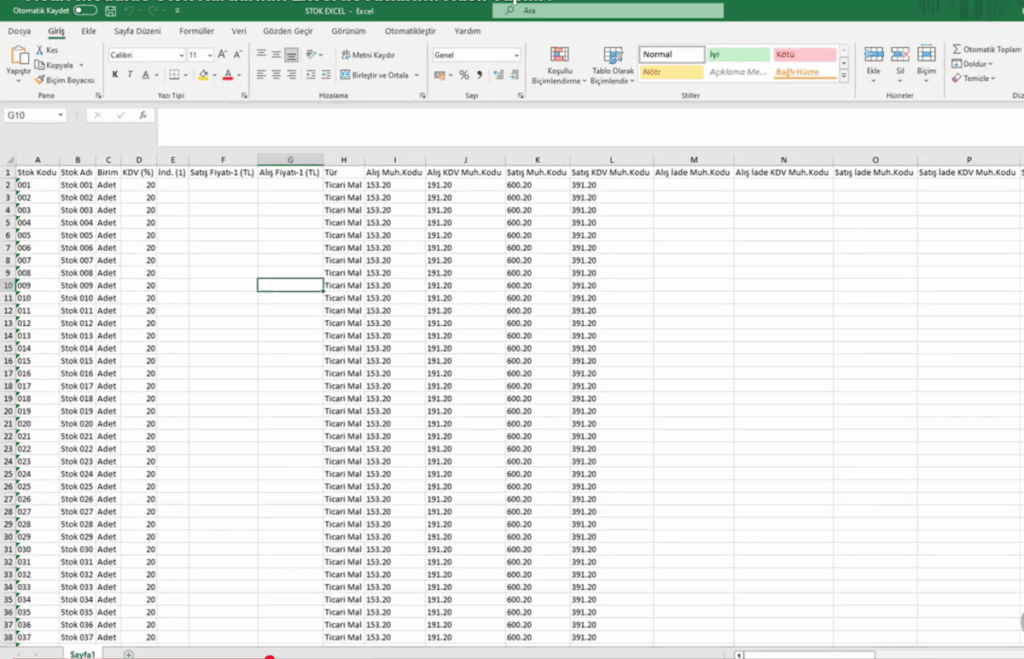Align text left icon
This screenshot has height=659, width=1024.
pos(261,75)
